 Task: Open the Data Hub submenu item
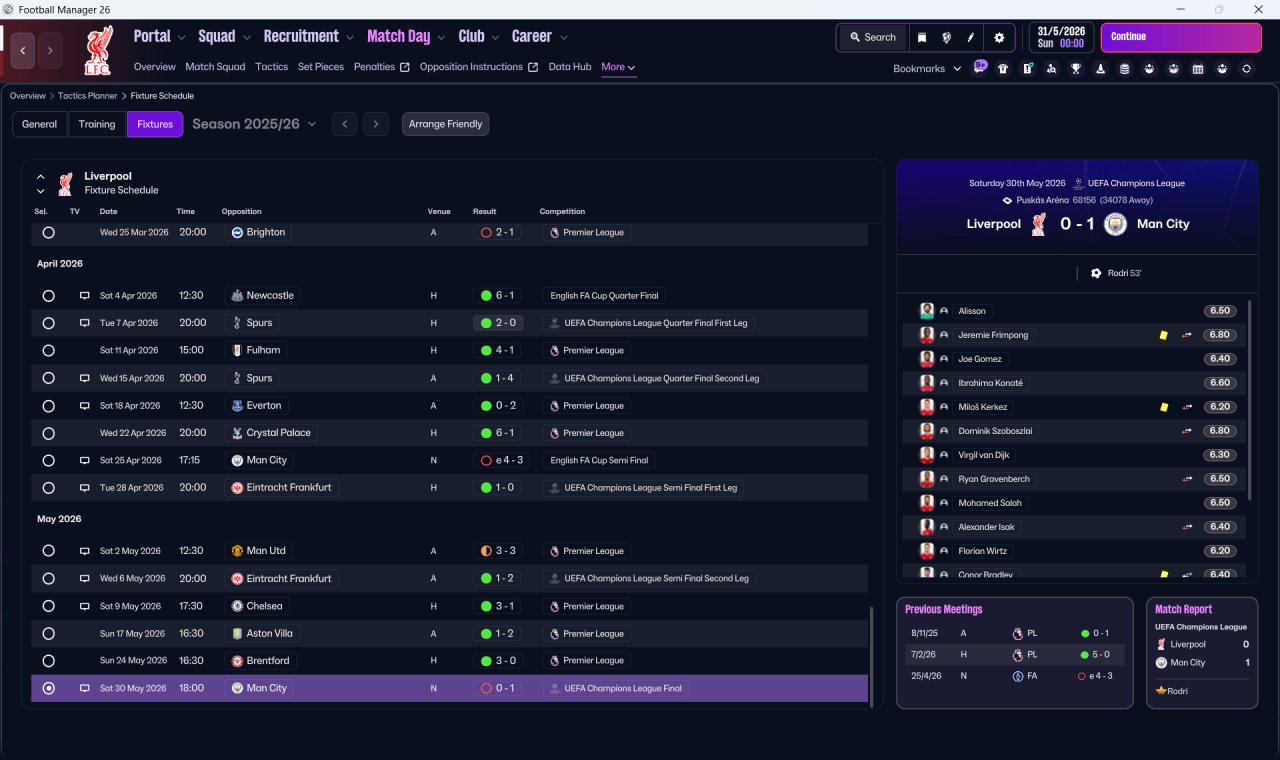click(x=570, y=67)
